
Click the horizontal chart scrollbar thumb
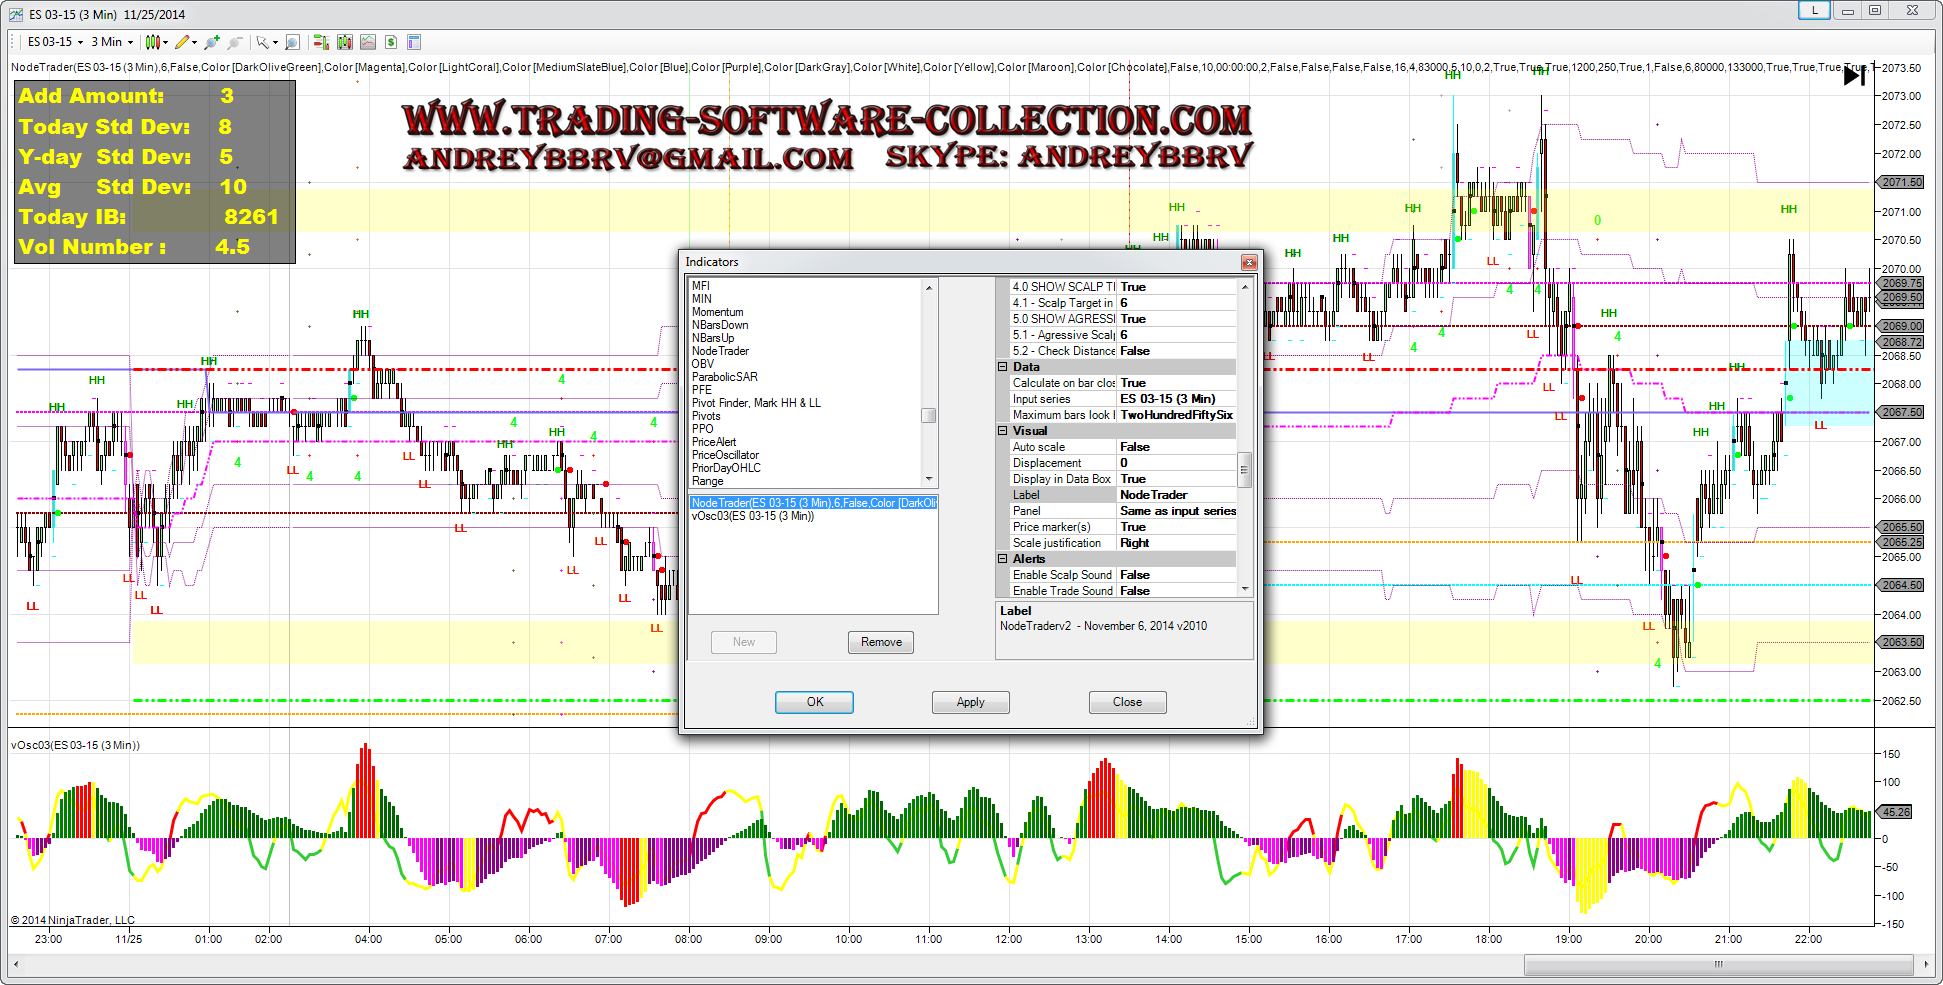[1718, 965]
